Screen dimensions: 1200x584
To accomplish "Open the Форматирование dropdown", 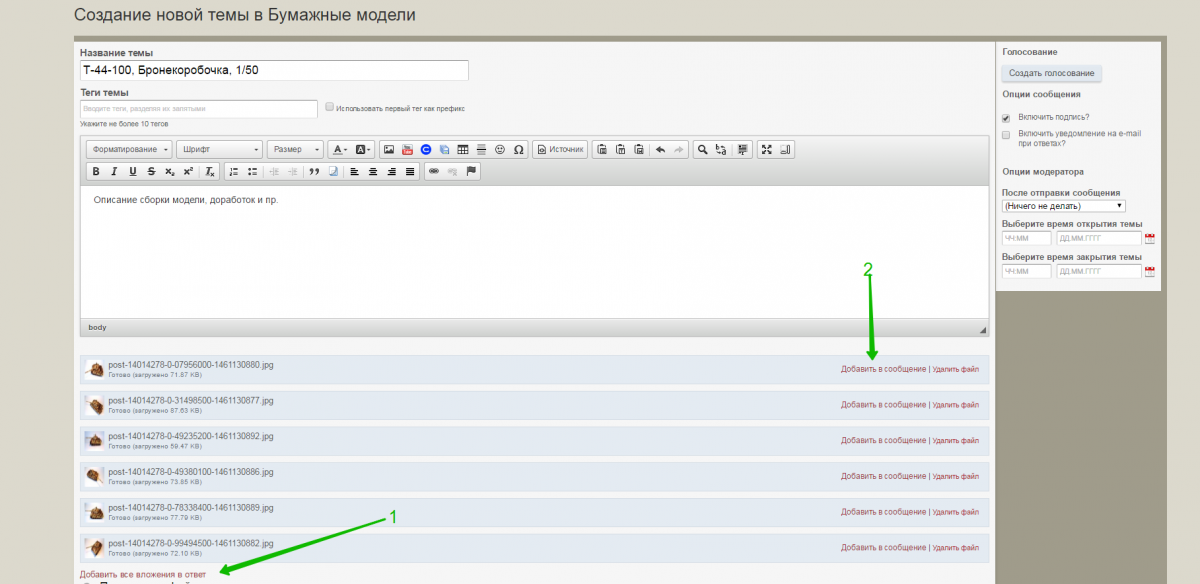I will coord(129,149).
